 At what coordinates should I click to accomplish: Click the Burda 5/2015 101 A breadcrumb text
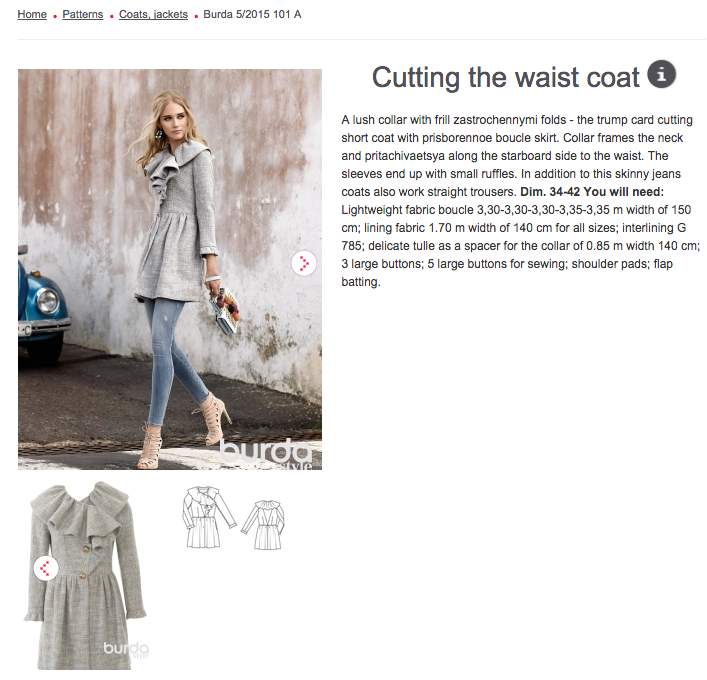[252, 14]
